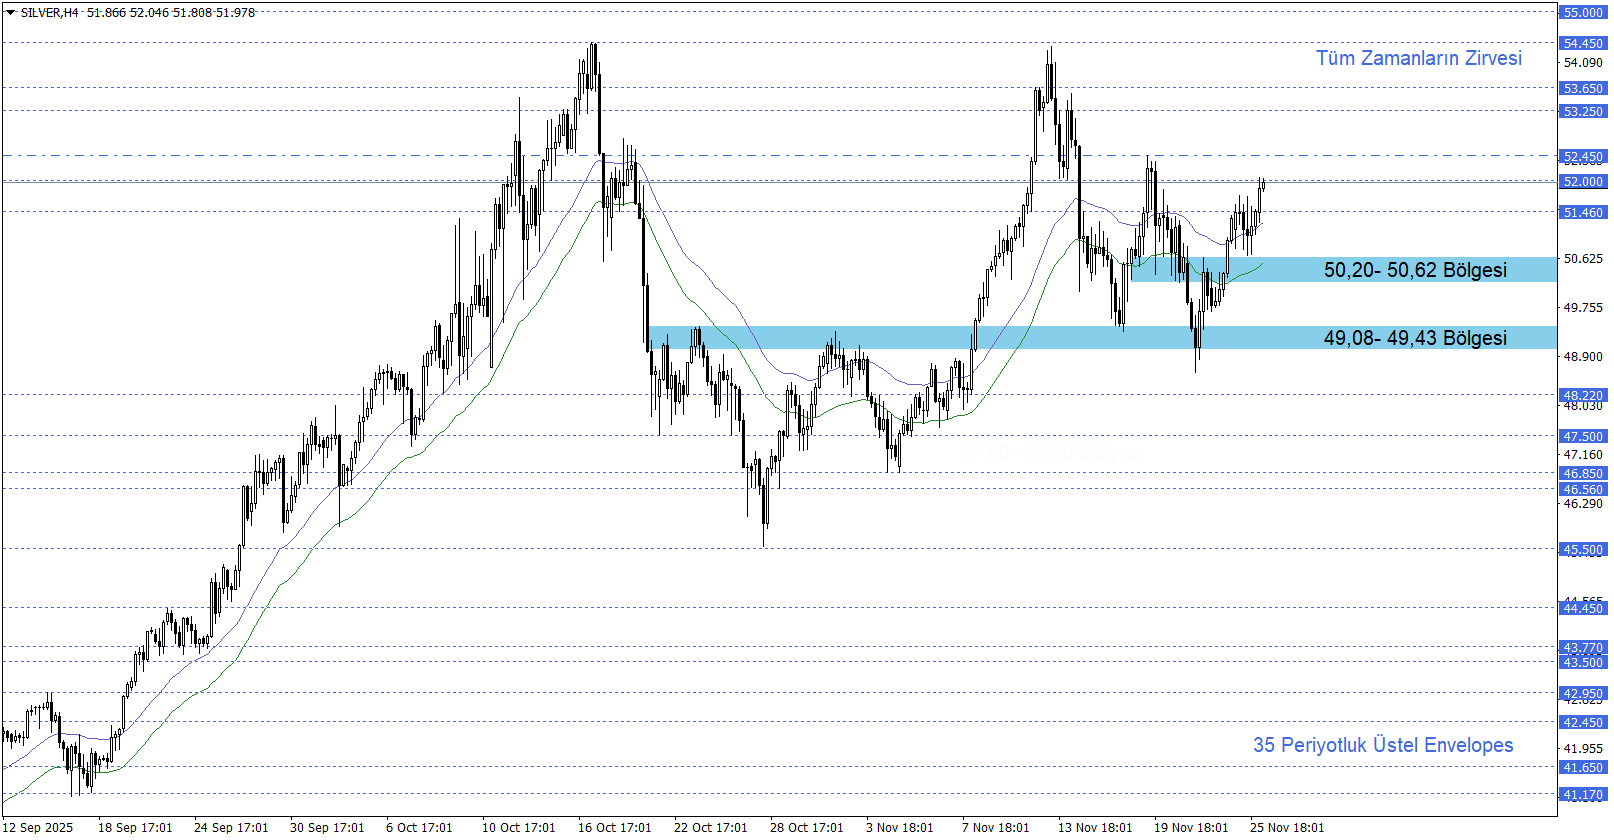
Task: Select the faded '47,00- 47,50 Bölgesi' label
Action: point(1048,453)
